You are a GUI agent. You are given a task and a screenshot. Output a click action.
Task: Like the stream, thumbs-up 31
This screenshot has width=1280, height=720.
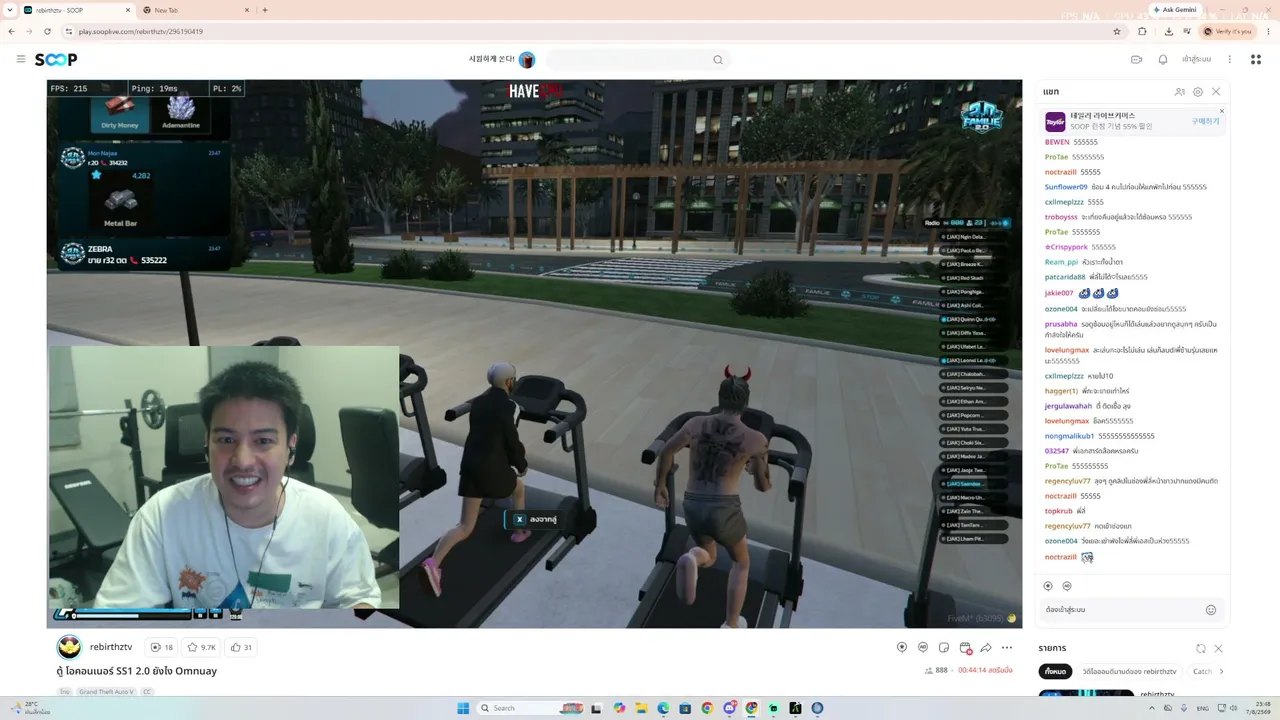pos(241,648)
